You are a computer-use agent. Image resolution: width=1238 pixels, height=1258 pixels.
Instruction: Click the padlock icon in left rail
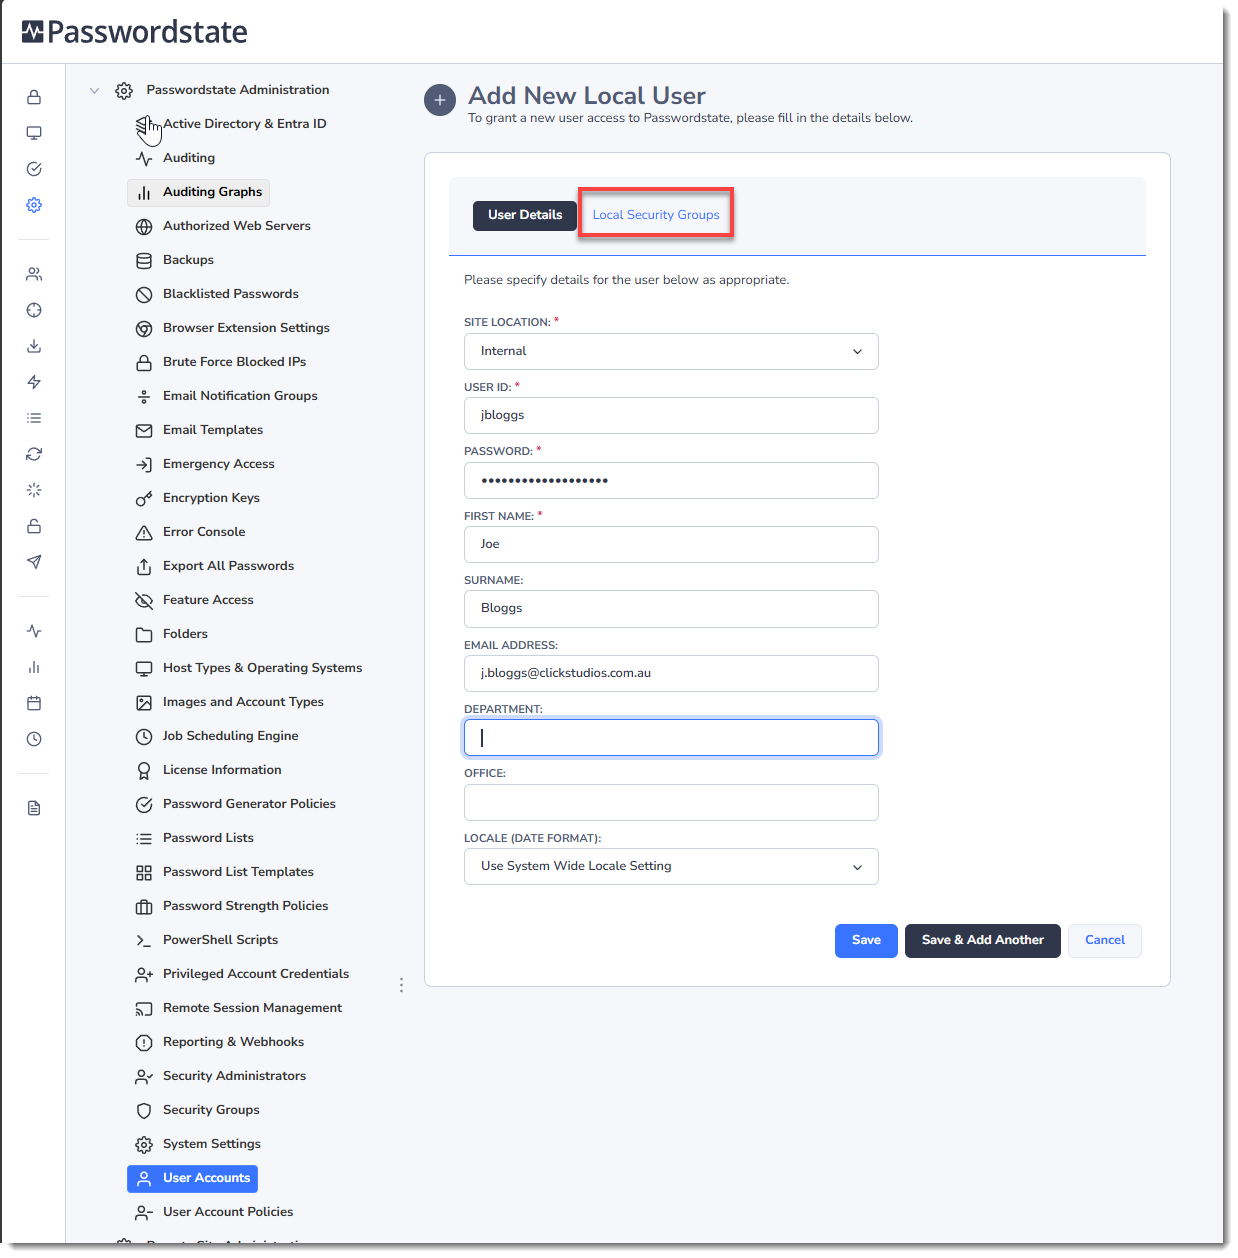34,97
